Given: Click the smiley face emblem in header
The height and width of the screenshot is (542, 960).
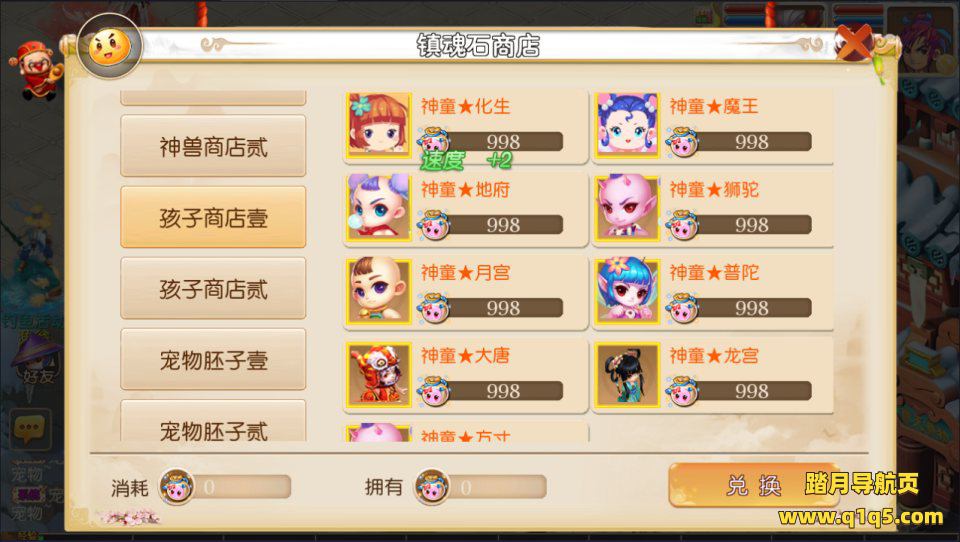Looking at the screenshot, I should tap(110, 47).
